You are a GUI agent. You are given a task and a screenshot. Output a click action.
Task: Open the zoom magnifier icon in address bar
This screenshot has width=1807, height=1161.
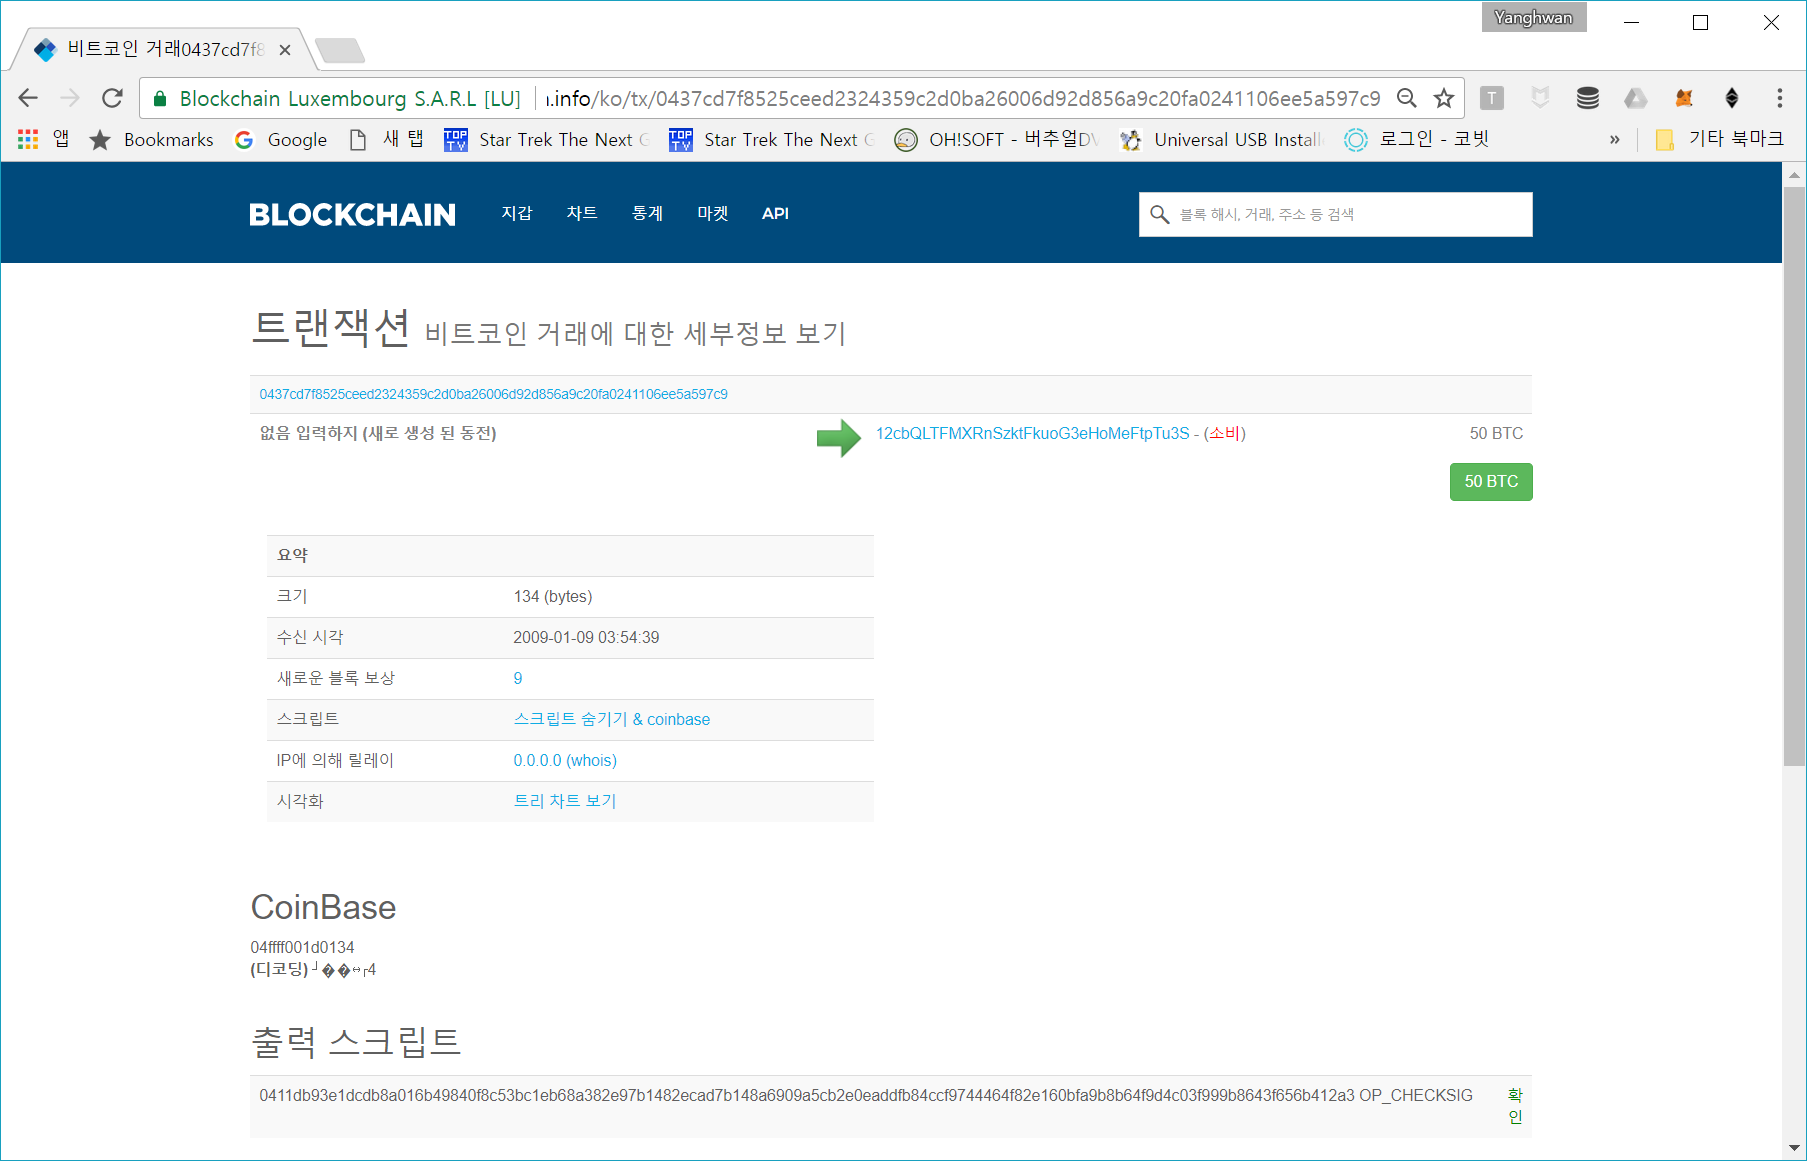1407,98
